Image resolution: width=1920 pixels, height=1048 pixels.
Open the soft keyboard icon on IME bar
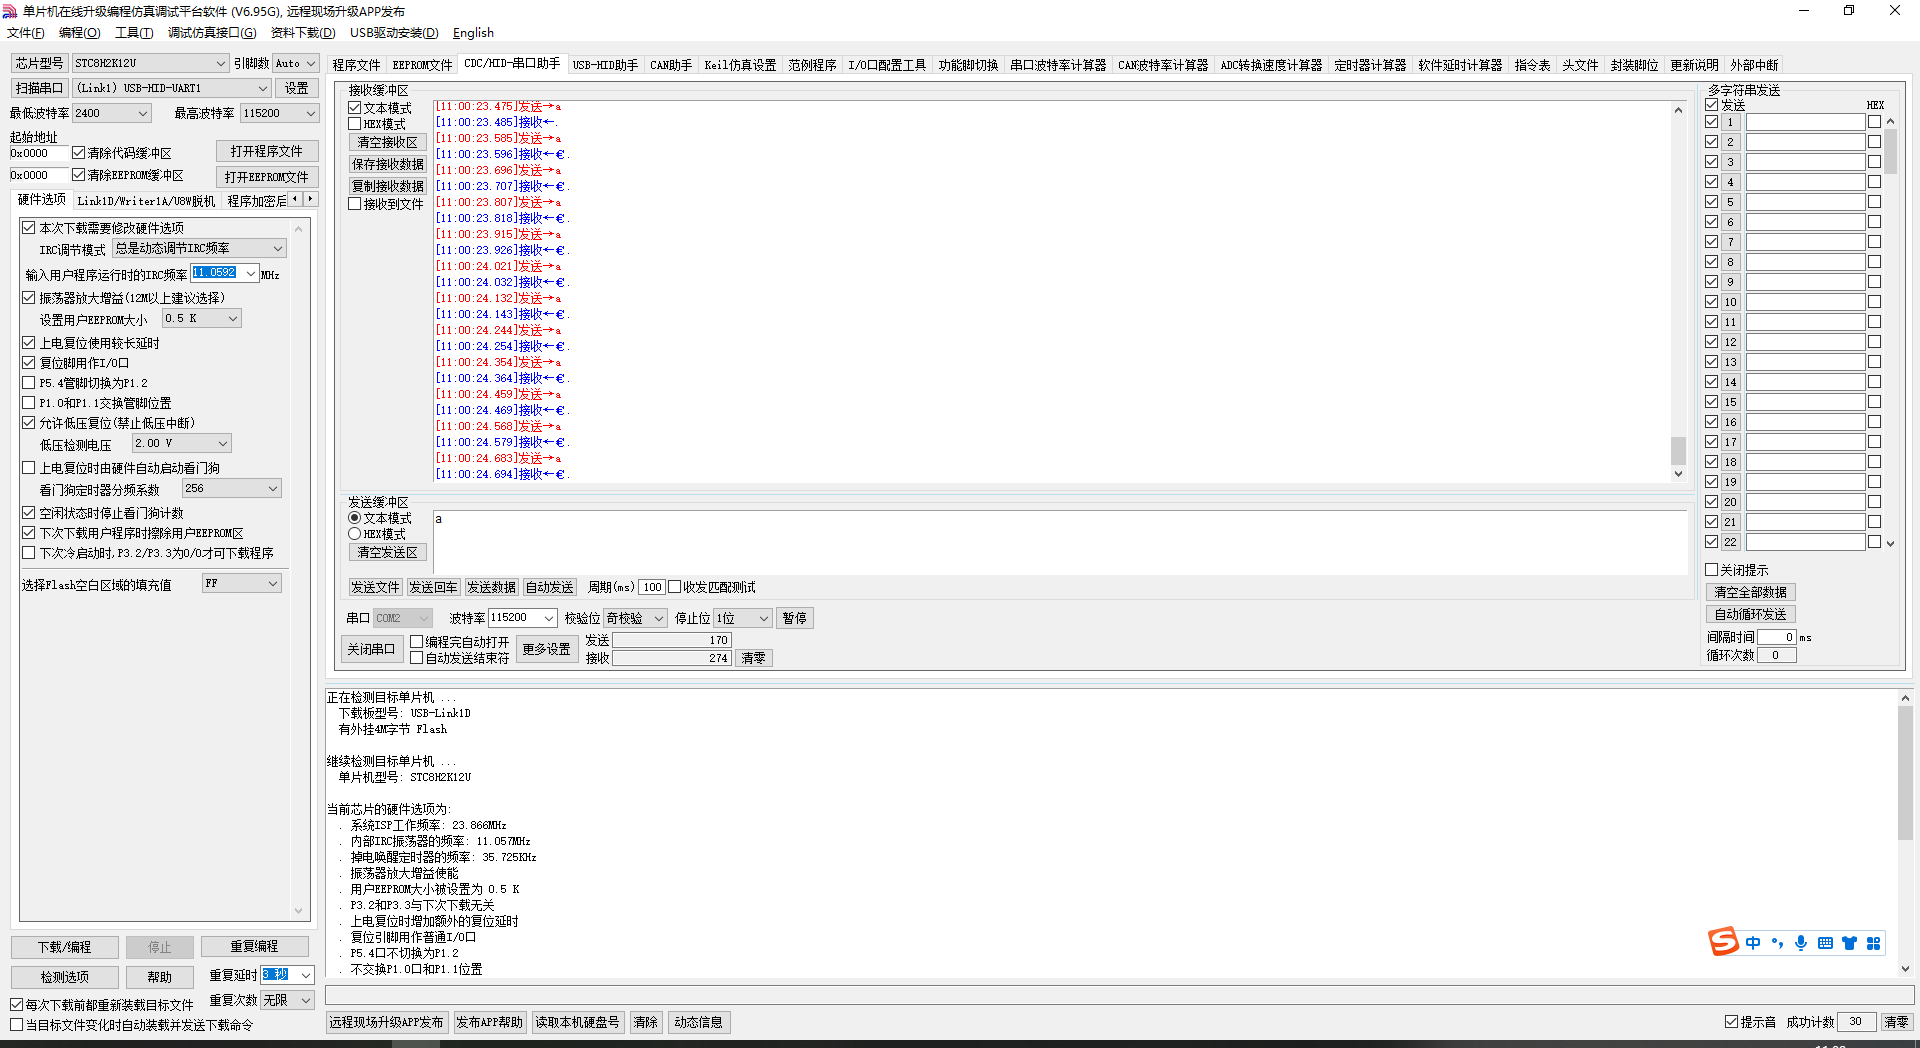coord(1825,943)
